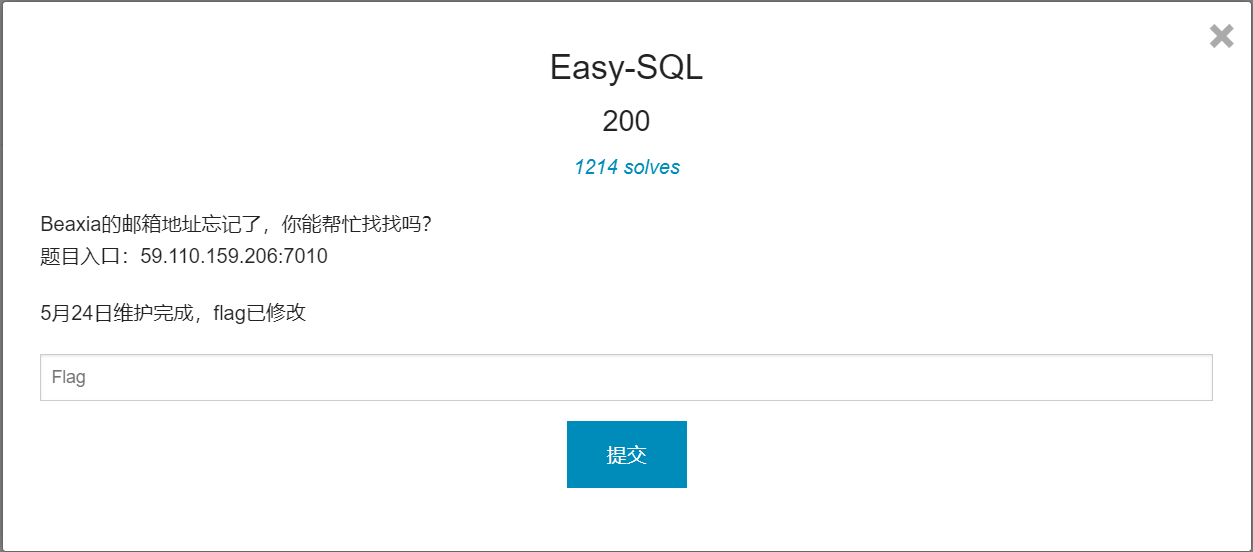Click the Easy-SQL challenge title

pos(626,68)
